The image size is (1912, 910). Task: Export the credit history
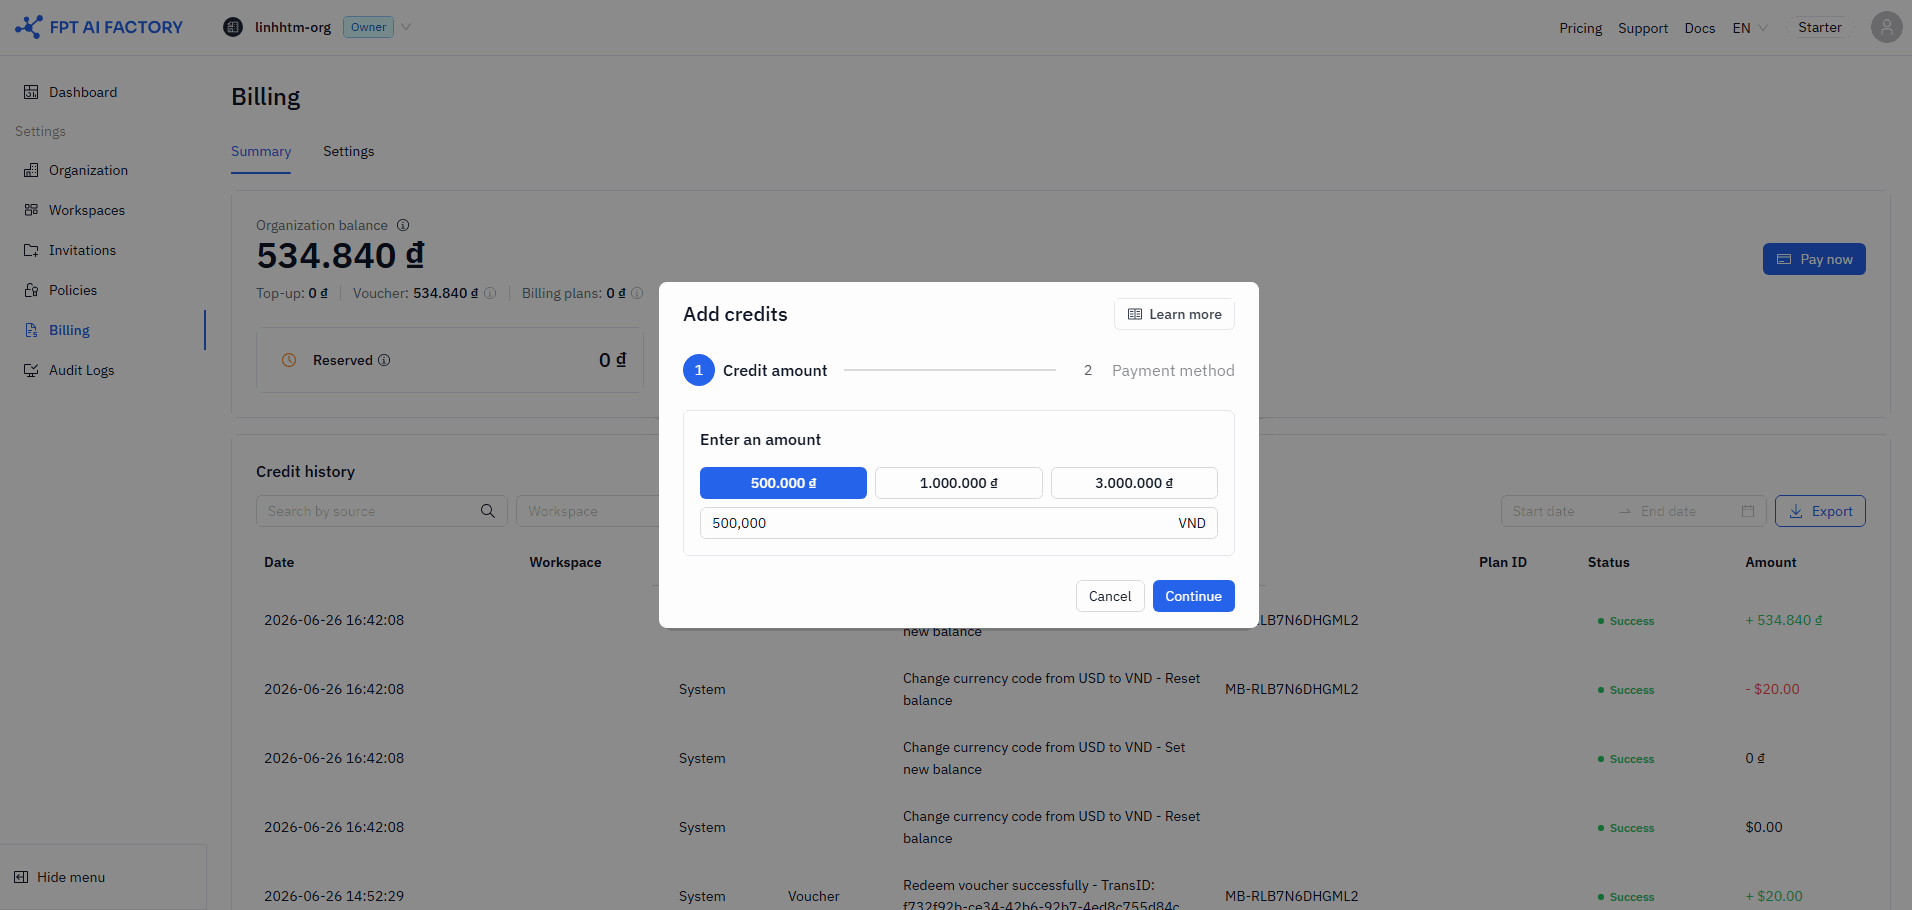click(x=1820, y=511)
